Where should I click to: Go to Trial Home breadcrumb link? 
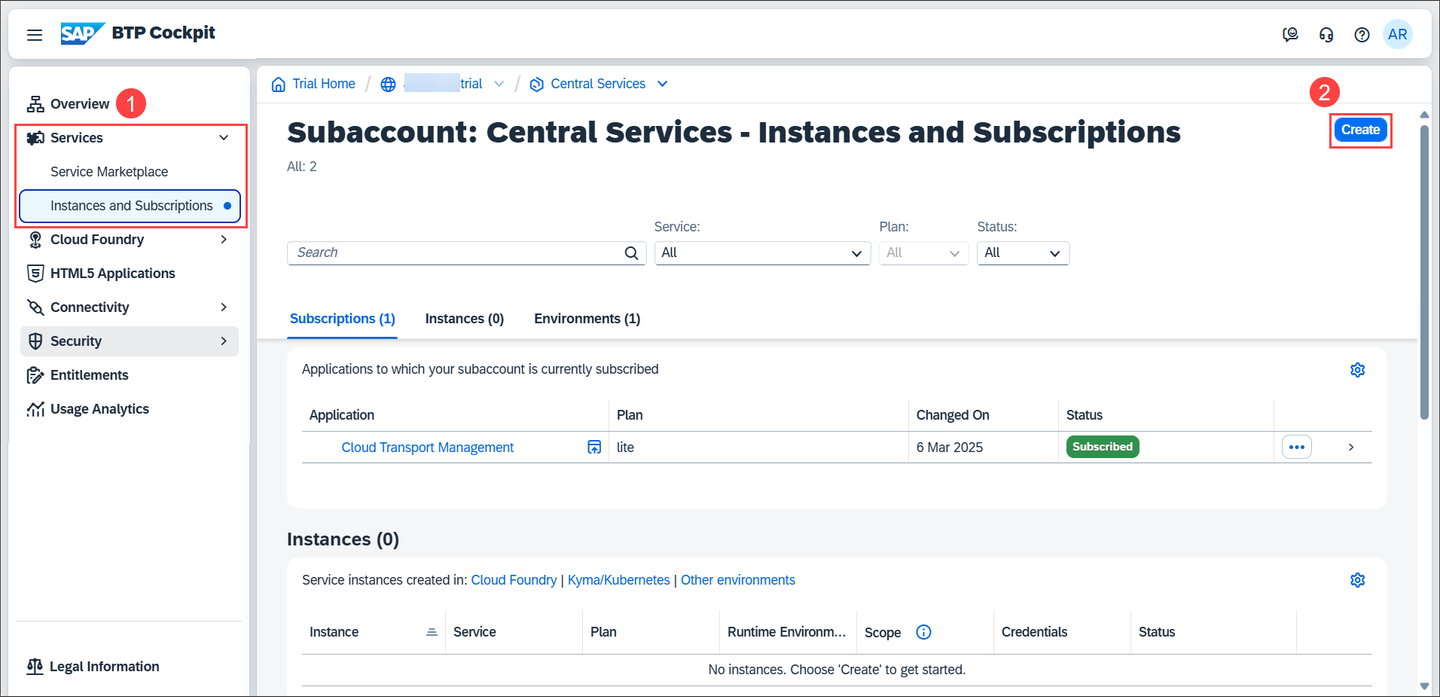click(x=324, y=84)
